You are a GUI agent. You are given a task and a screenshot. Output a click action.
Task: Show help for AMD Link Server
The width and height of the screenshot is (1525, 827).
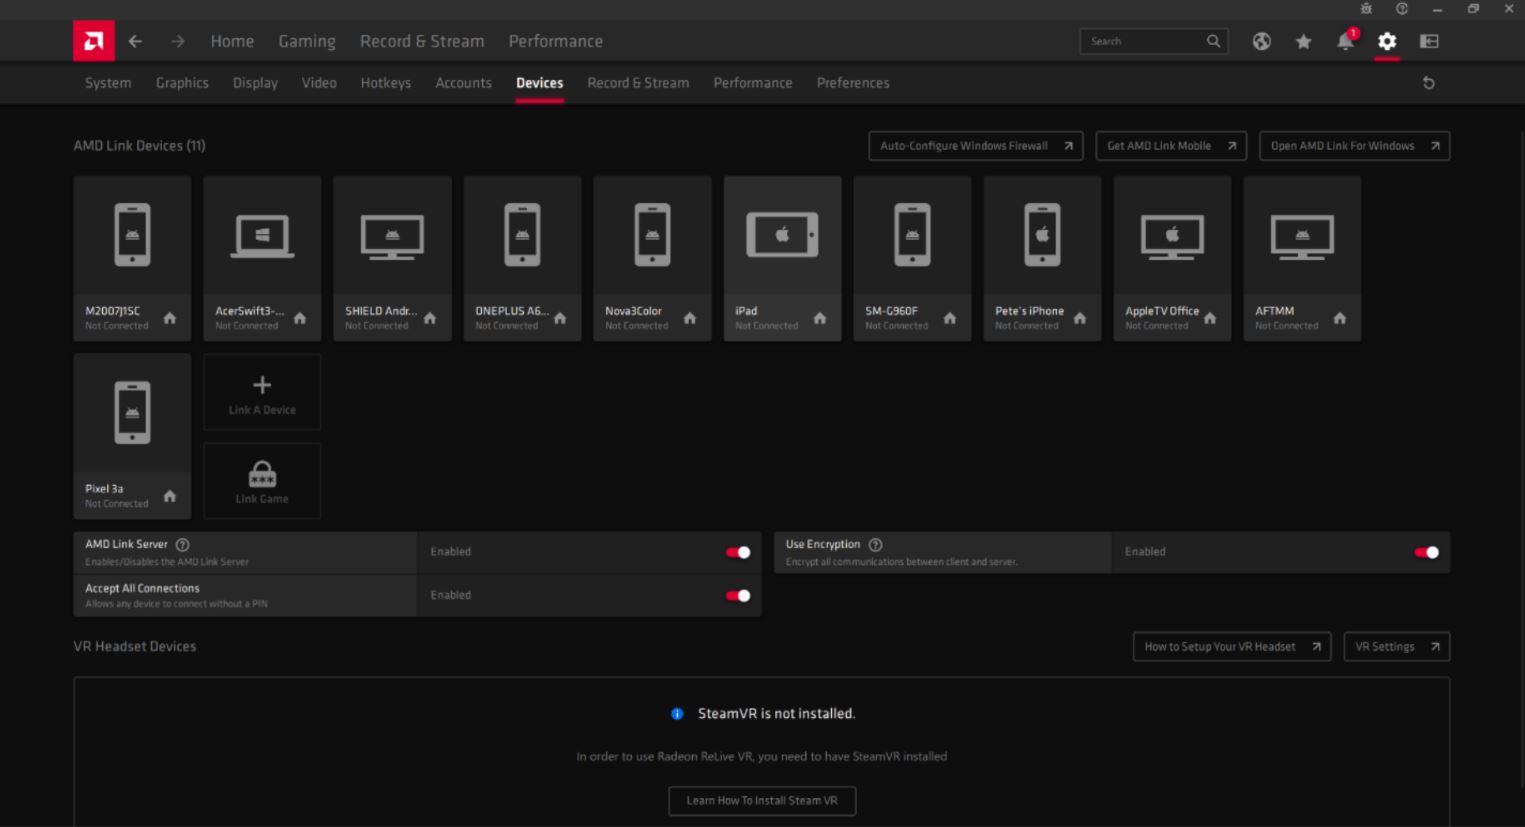(x=182, y=545)
